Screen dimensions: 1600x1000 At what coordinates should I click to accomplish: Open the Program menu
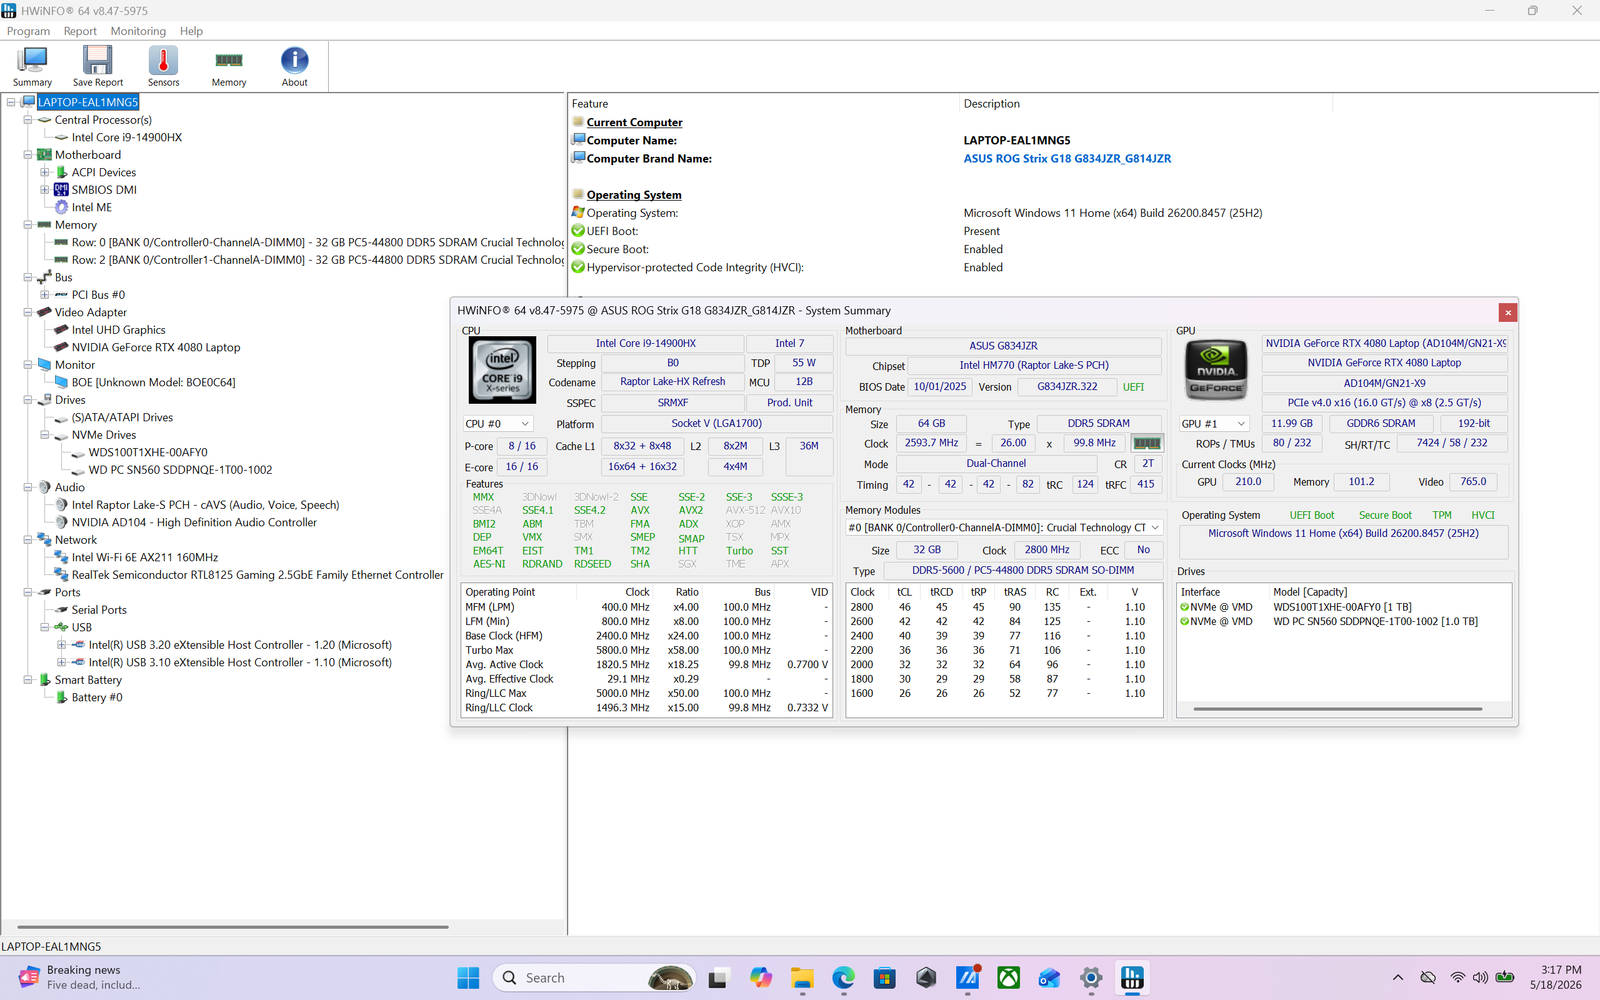click(x=28, y=31)
